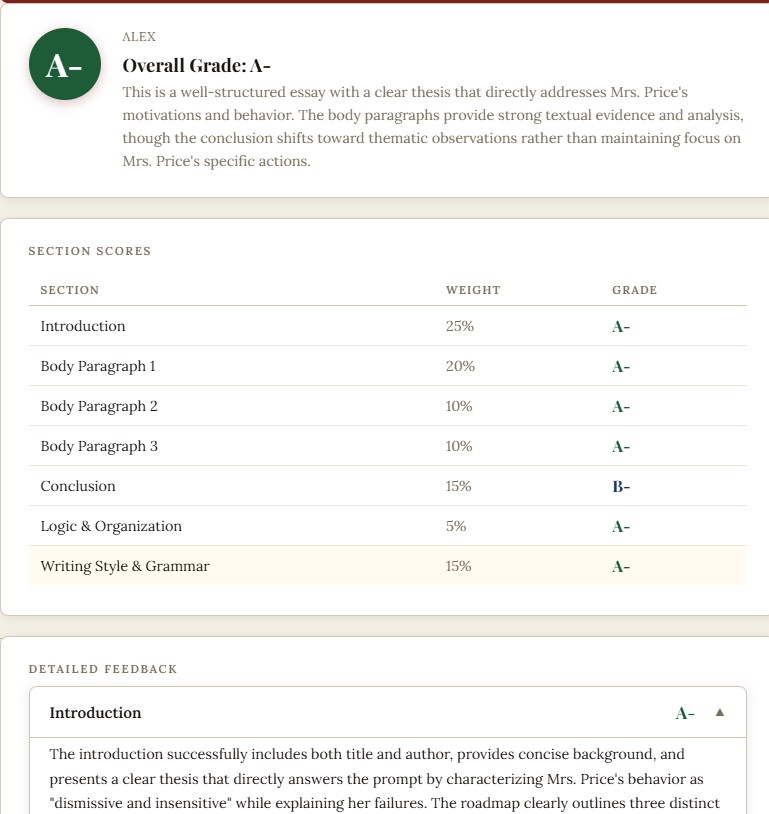The width and height of the screenshot is (769, 814).
Task: Click the Body Paragraph 2 row
Action: point(387,406)
